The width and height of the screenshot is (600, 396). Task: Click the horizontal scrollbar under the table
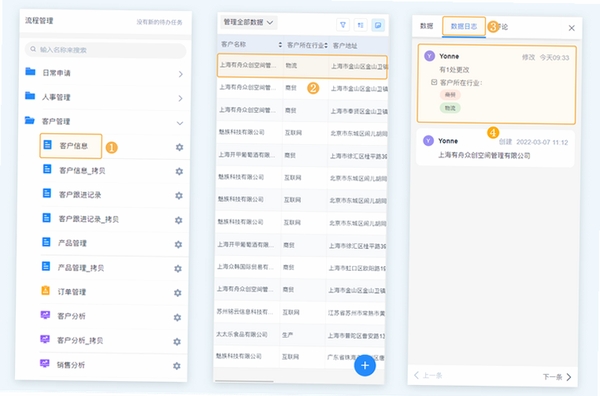tap(244, 381)
